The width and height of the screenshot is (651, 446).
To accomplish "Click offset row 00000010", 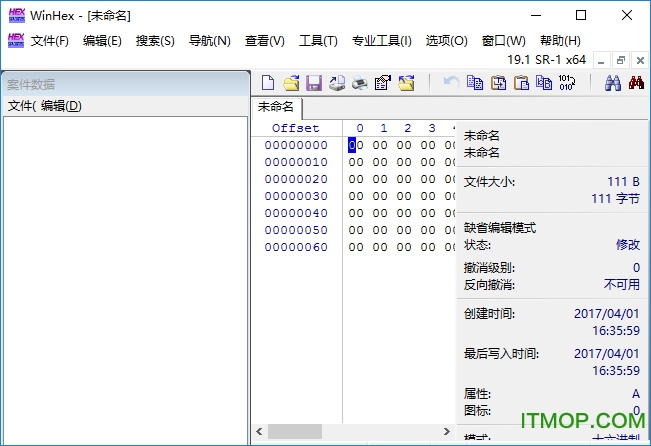I will pos(296,162).
